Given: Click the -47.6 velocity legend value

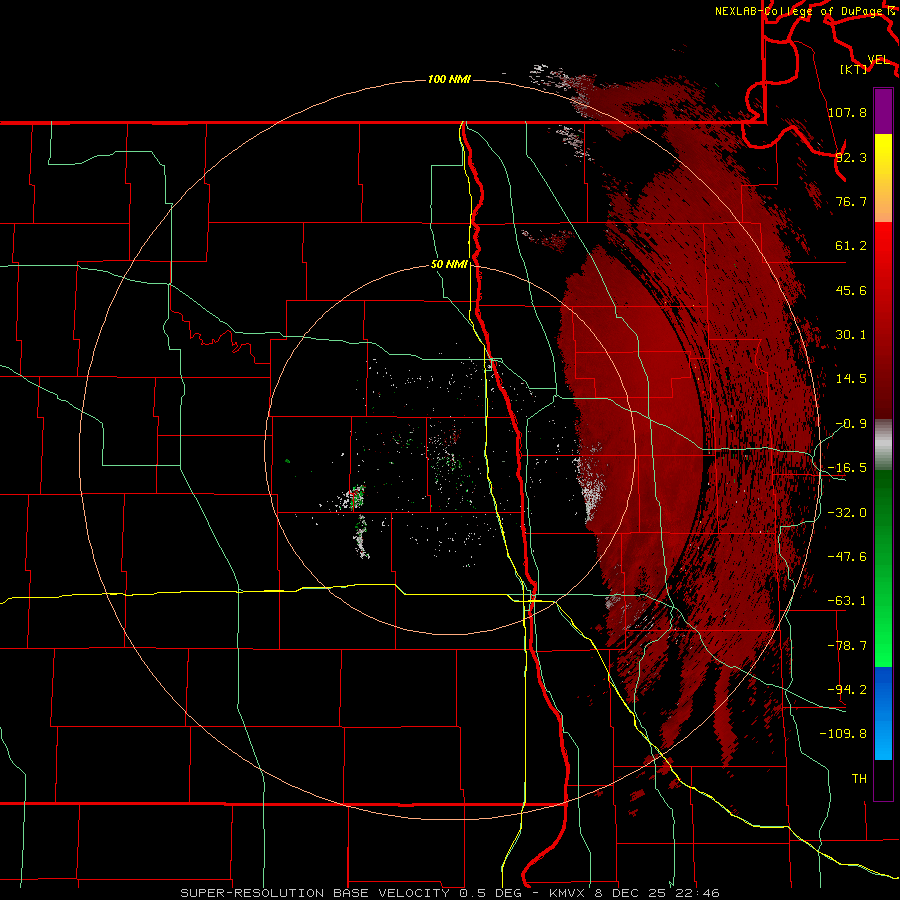Looking at the screenshot, I should 847,557.
